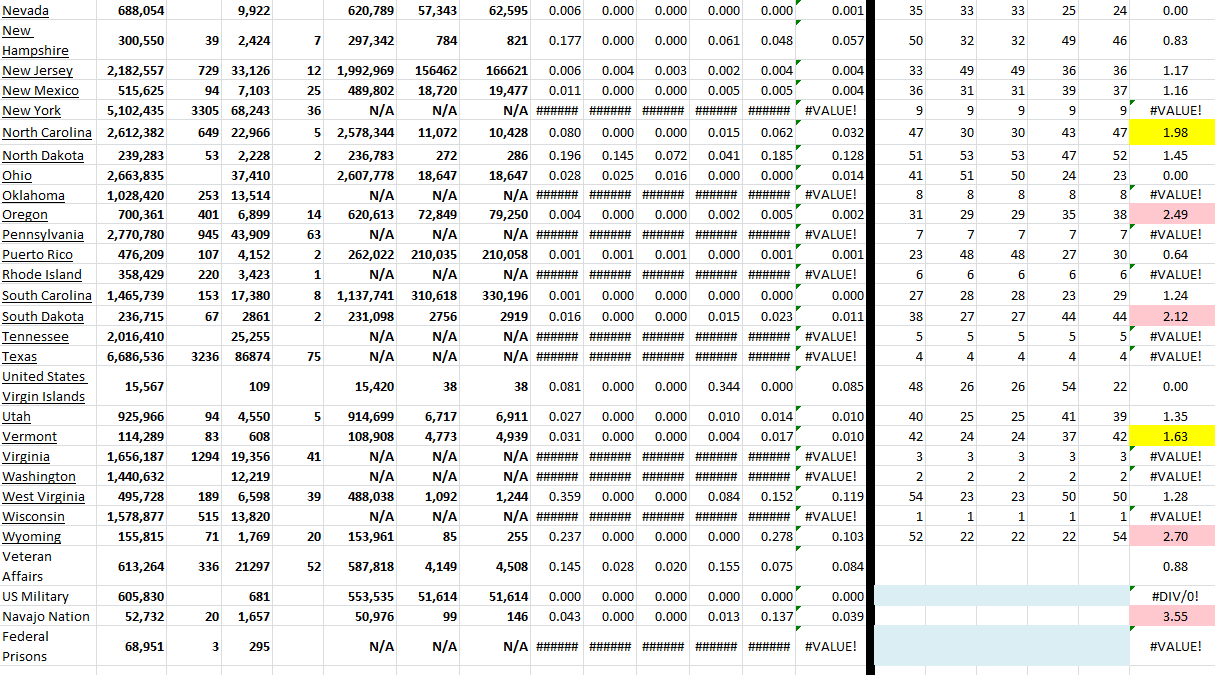Select the Vermont hyperlink
Viewport: 1215px width, 675px height.
29,436
